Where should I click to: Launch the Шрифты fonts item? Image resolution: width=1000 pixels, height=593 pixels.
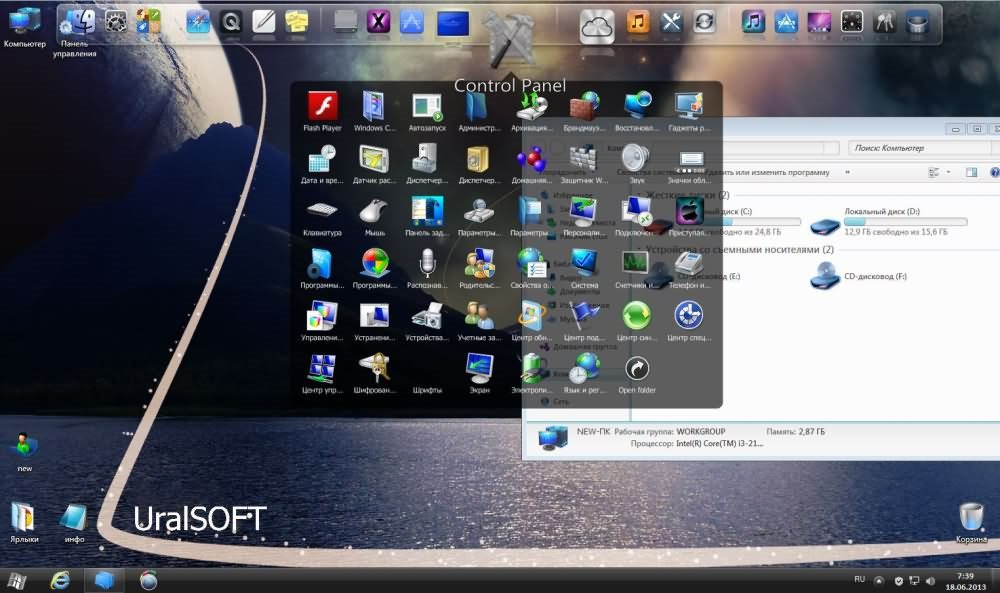pyautogui.click(x=427, y=369)
